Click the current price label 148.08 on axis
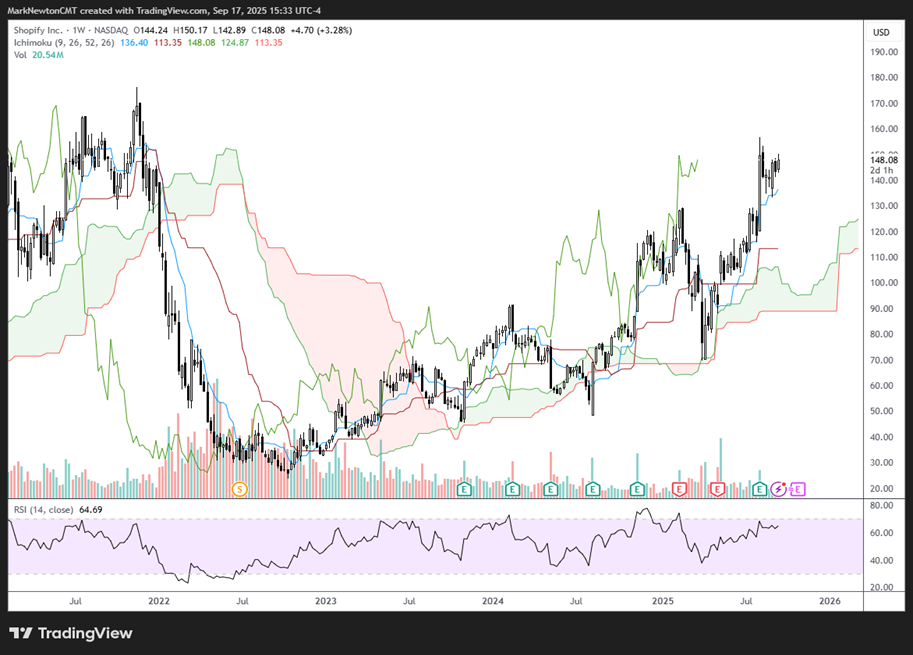Image resolution: width=913 pixels, height=655 pixels. [881, 159]
